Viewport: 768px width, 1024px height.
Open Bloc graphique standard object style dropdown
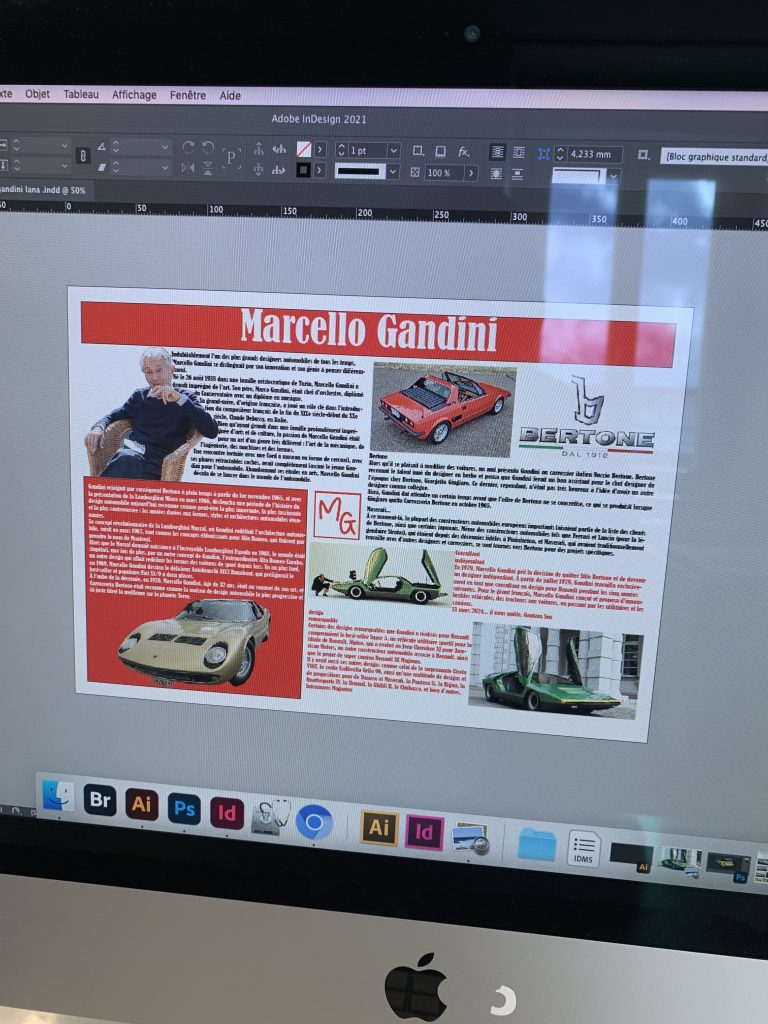pos(714,157)
